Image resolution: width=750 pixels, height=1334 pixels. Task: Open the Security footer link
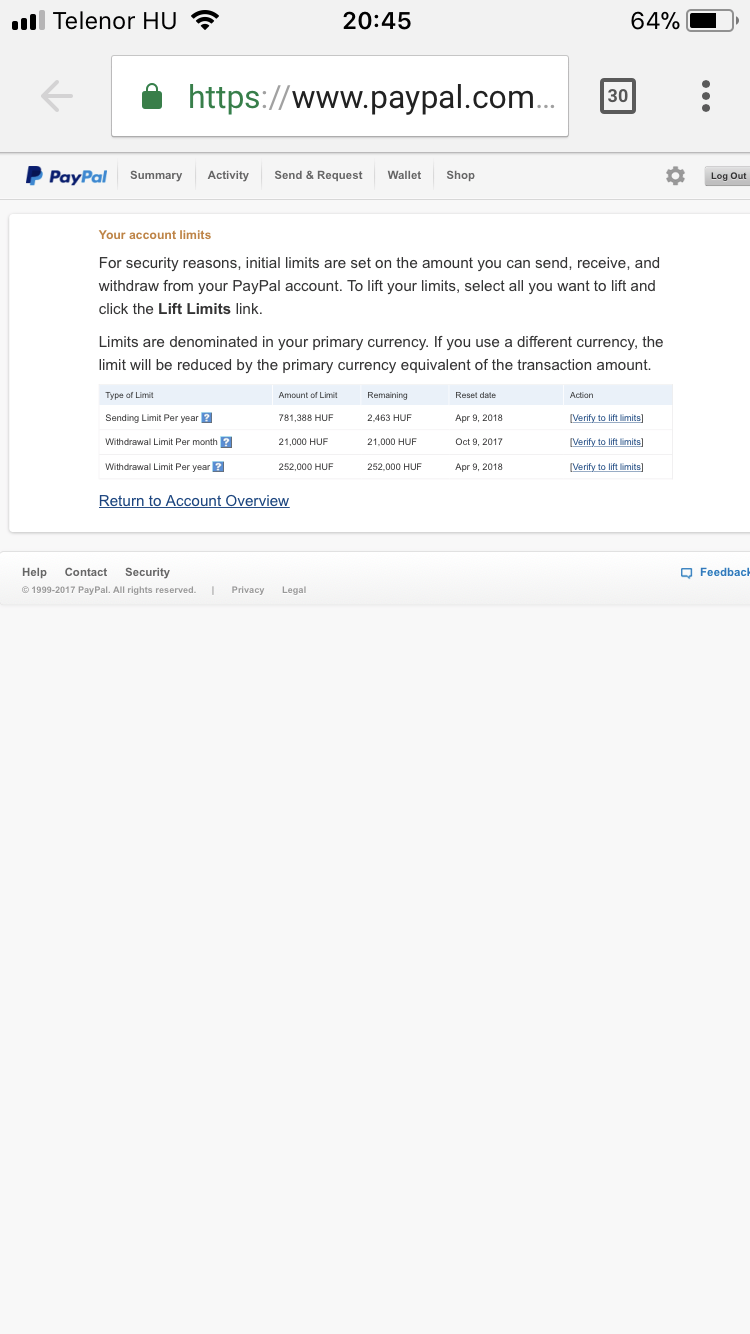click(147, 572)
